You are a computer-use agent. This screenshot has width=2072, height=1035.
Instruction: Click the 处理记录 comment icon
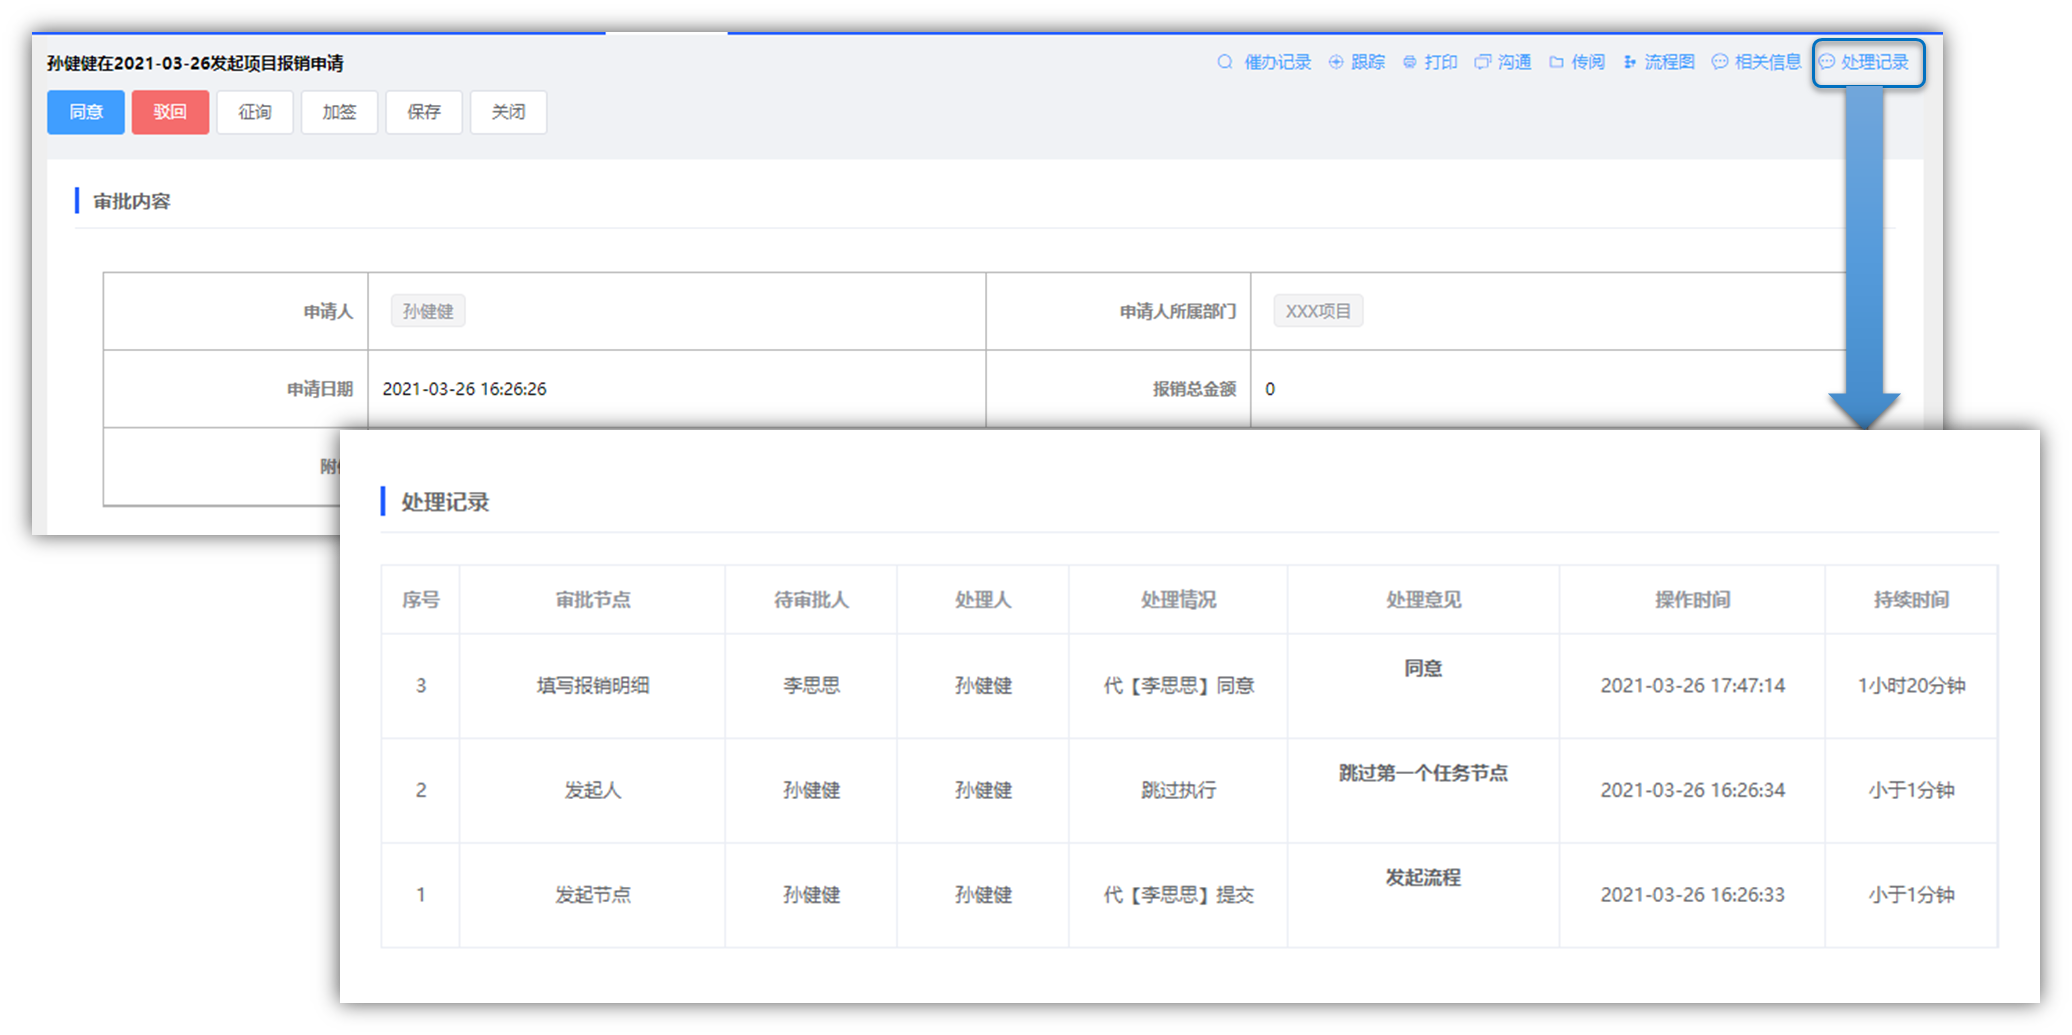[1827, 62]
